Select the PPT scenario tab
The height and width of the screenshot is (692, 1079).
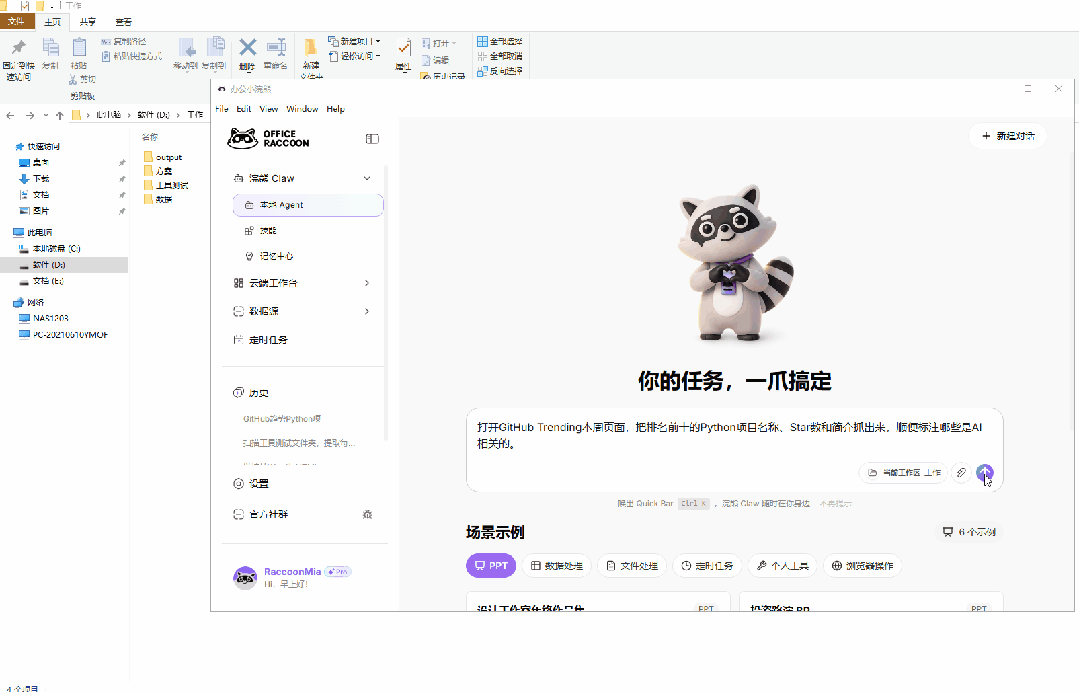491,565
